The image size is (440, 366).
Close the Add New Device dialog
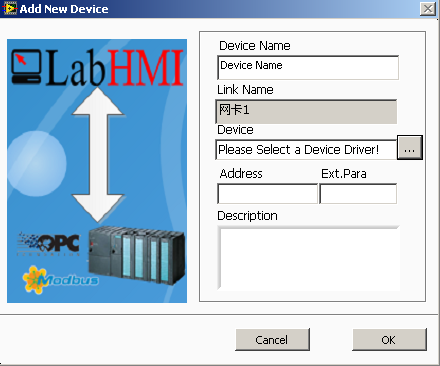[x=428, y=9]
